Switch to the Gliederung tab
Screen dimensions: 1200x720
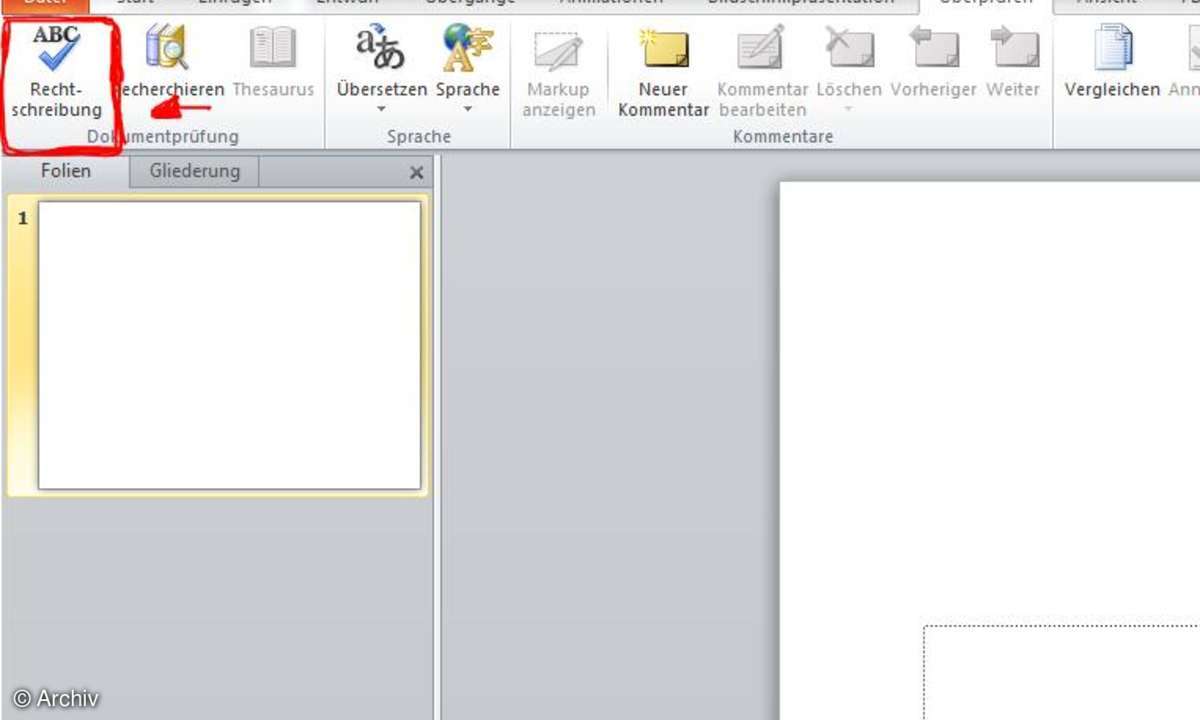coord(195,171)
